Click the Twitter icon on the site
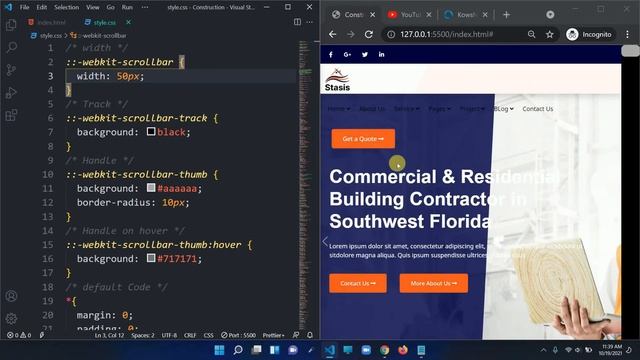Screen dimensions: 640x360 coord(364,54)
